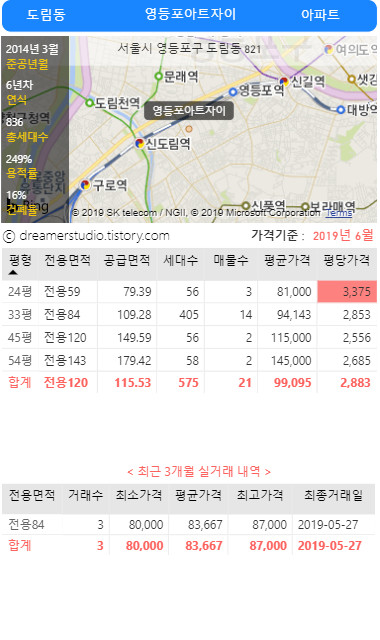Sort by 거래수 column header
This screenshot has height=640, width=380.
[85, 495]
